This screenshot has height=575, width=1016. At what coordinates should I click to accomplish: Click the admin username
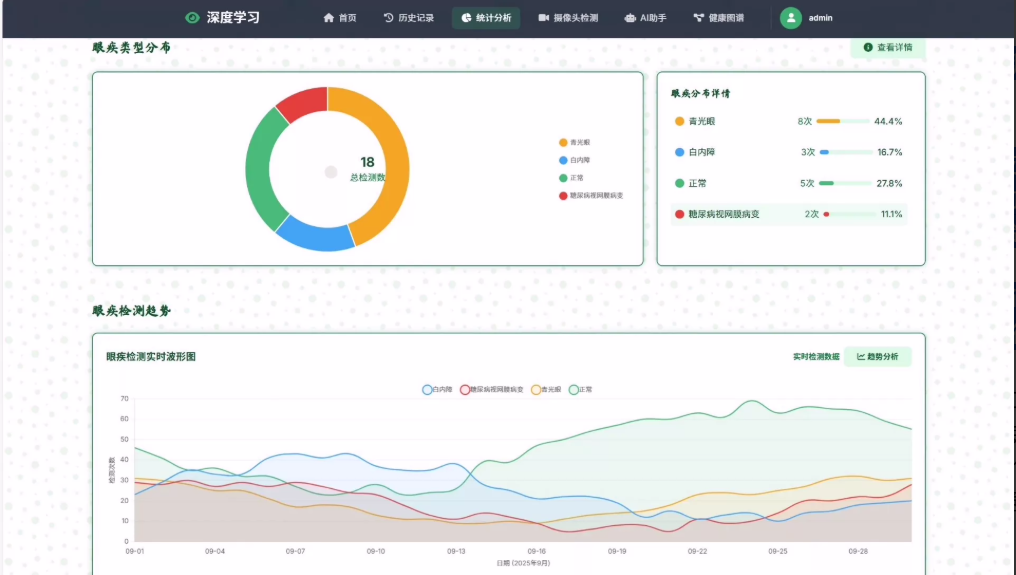pyautogui.click(x=820, y=18)
